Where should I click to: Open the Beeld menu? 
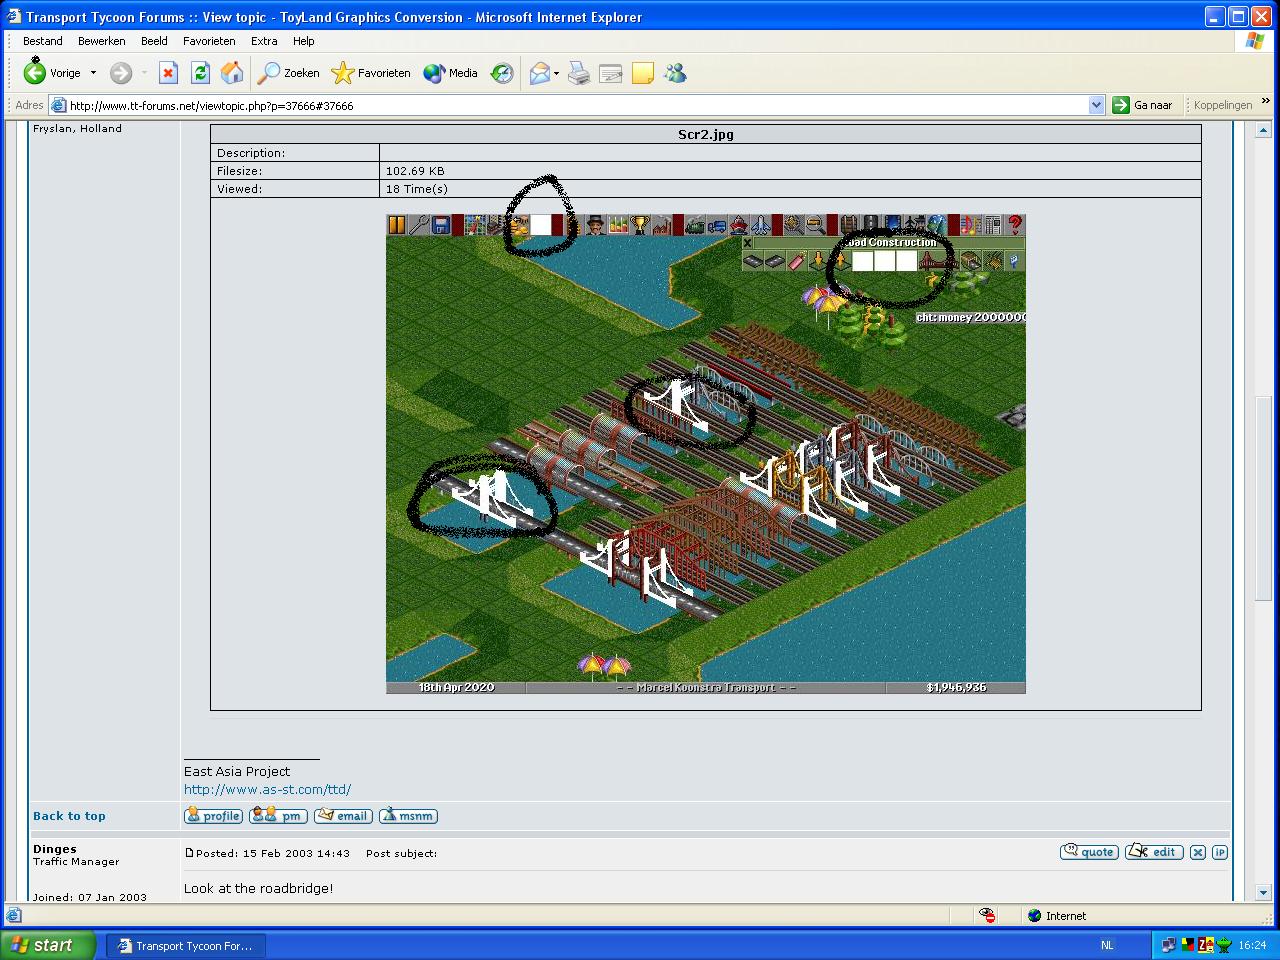click(154, 41)
